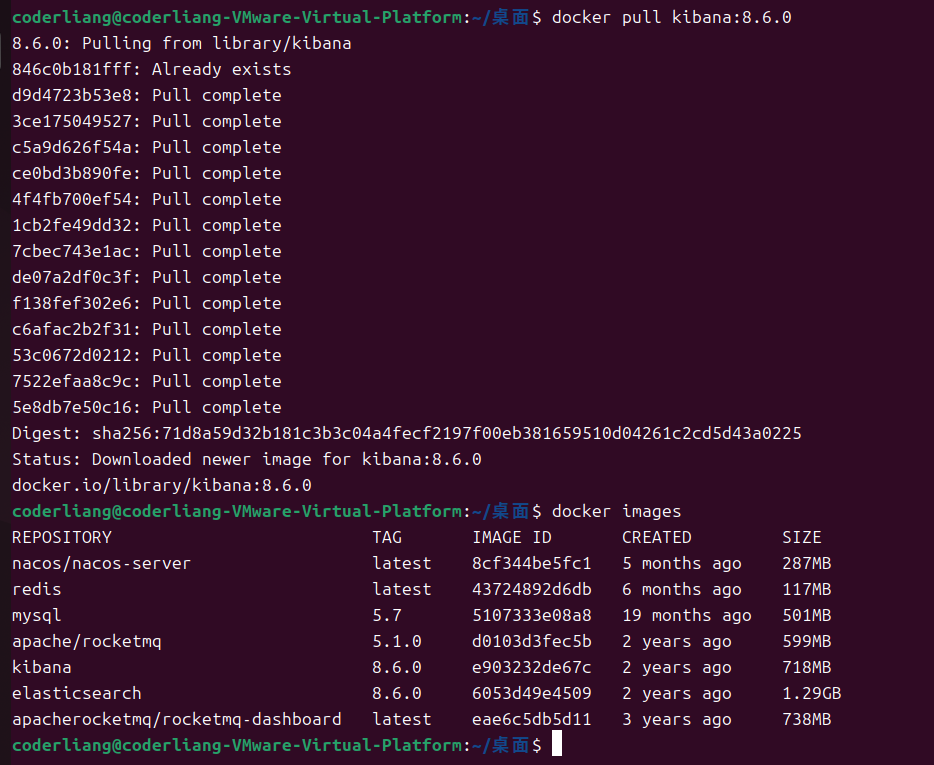The image size is (934, 765).
Task: Click '19 months ago' in the mysql row
Action: click(x=687, y=615)
